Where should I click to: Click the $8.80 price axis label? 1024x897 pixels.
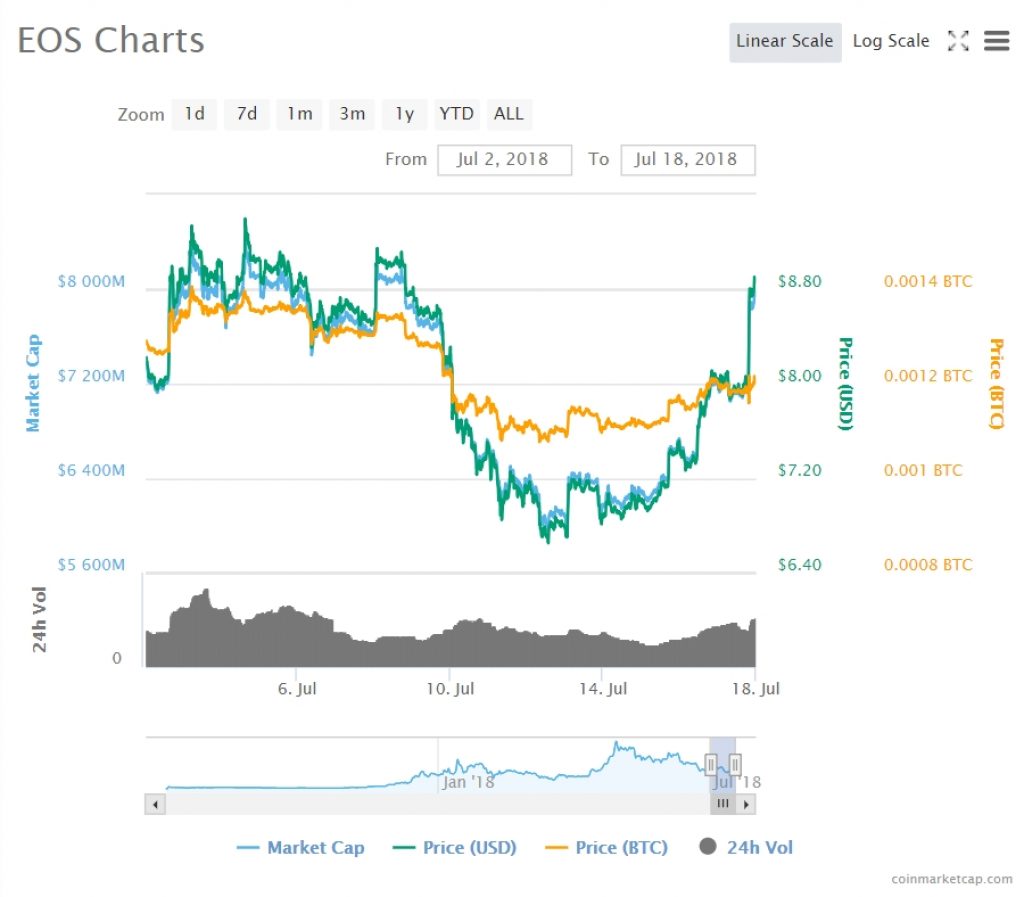(800, 281)
